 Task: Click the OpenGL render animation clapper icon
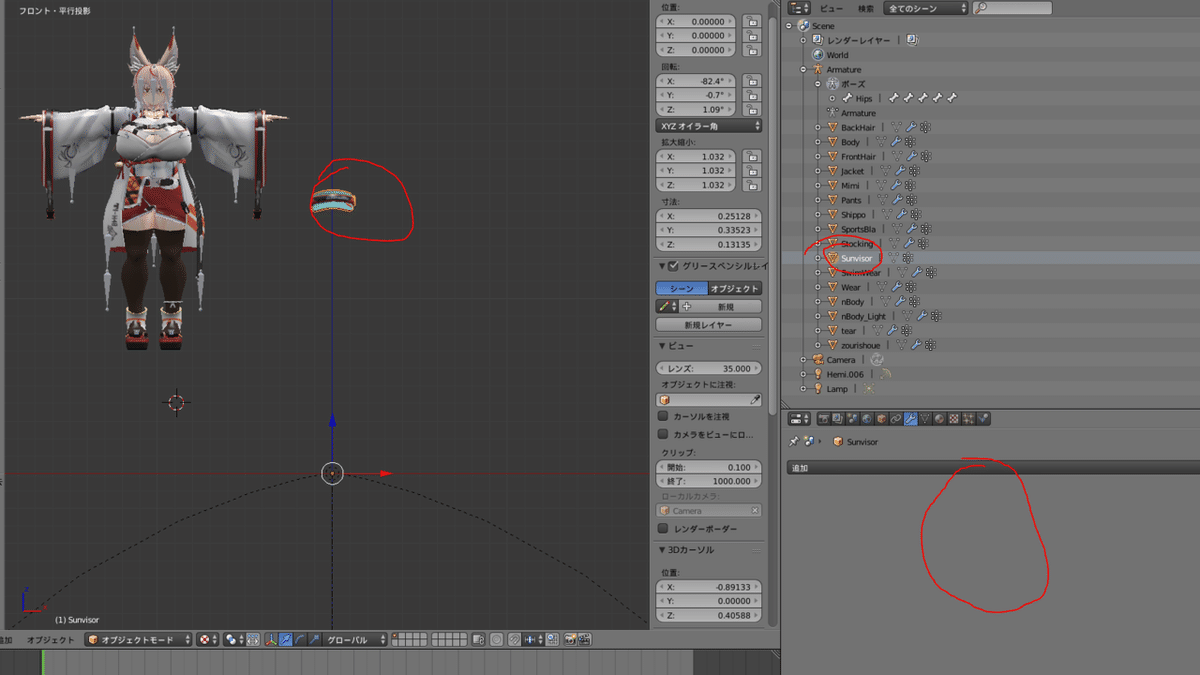(584, 639)
